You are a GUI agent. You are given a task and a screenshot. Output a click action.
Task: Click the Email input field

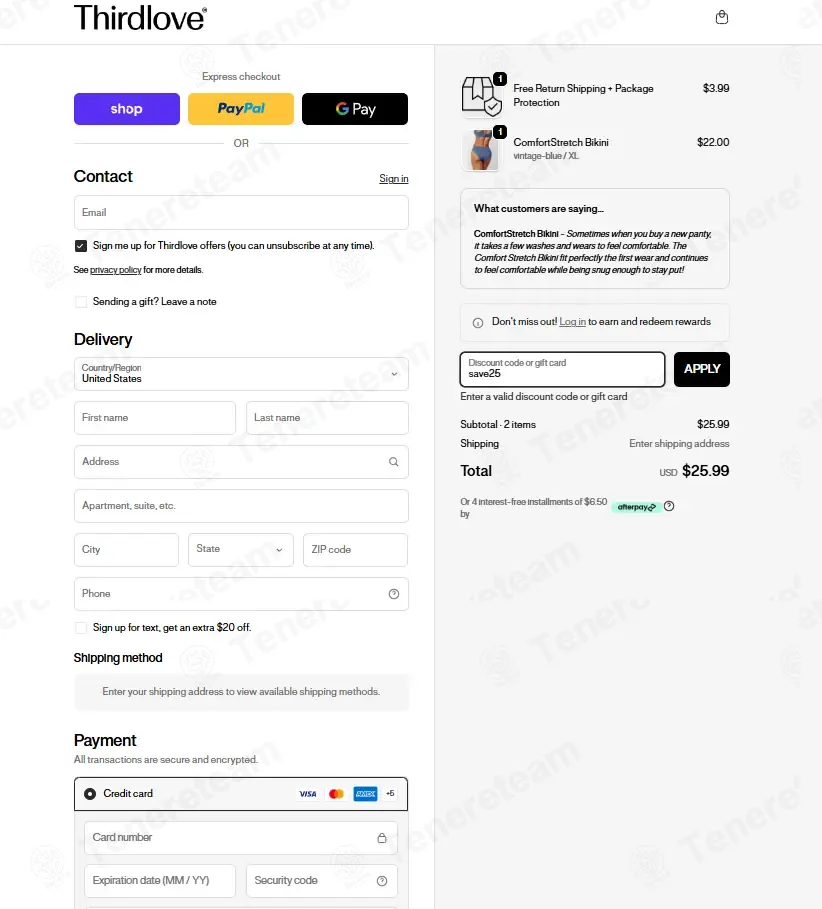(241, 213)
